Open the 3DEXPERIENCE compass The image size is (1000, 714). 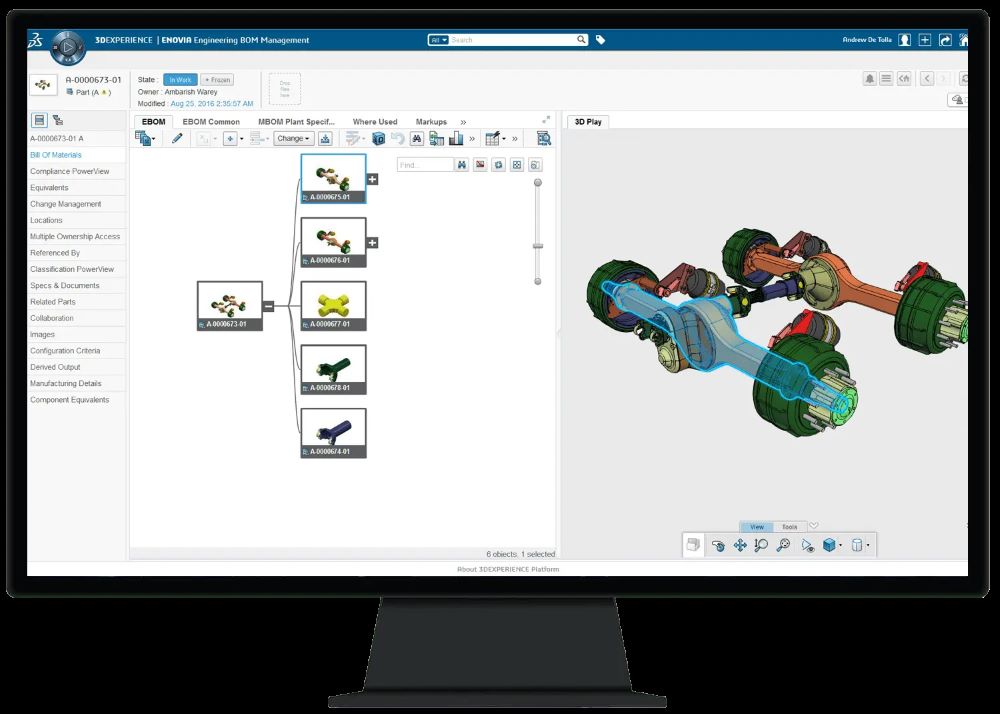[x=67, y=47]
